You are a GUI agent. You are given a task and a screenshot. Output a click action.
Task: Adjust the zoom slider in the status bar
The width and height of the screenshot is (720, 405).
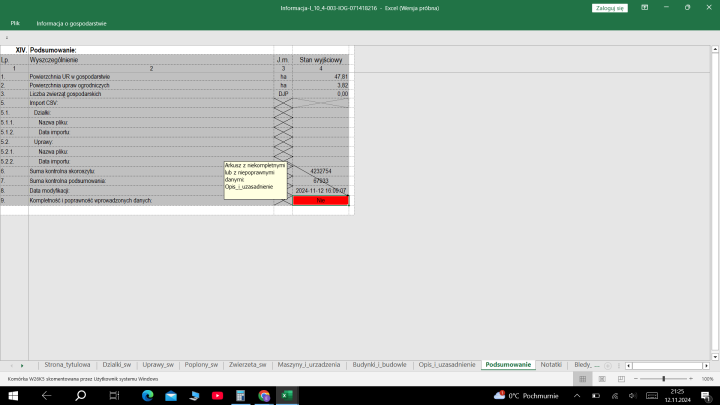click(663, 379)
